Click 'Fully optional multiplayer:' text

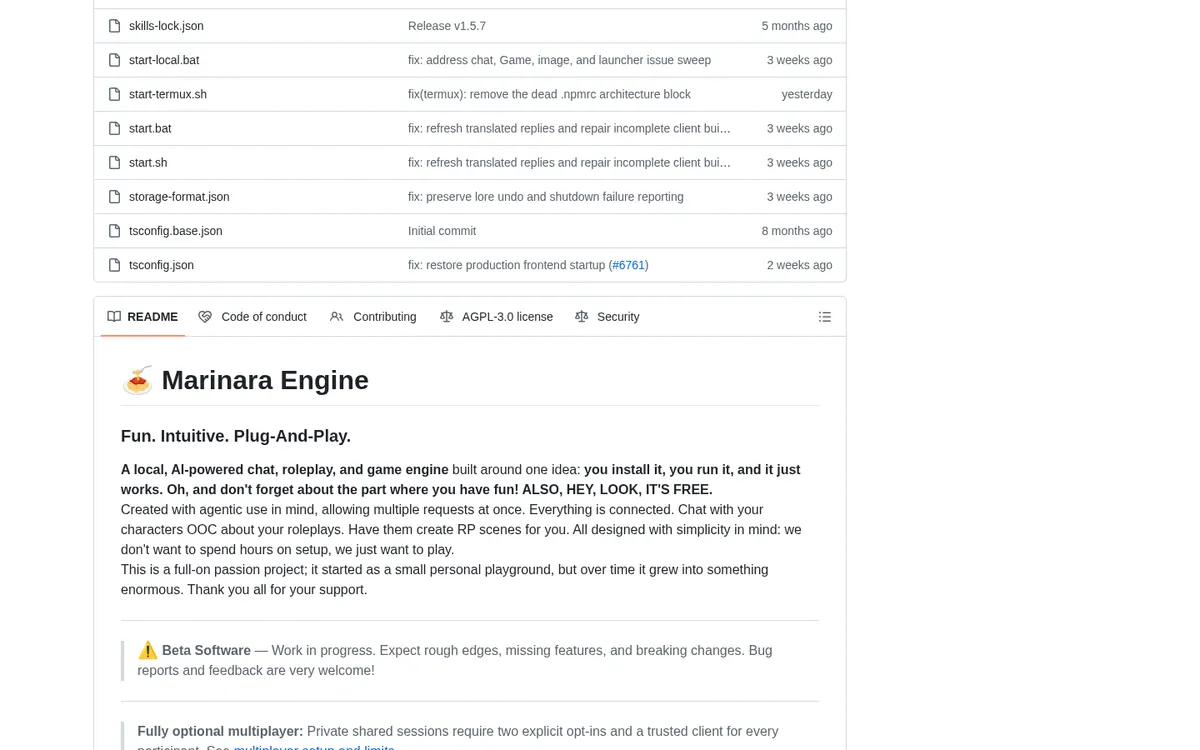pos(220,731)
